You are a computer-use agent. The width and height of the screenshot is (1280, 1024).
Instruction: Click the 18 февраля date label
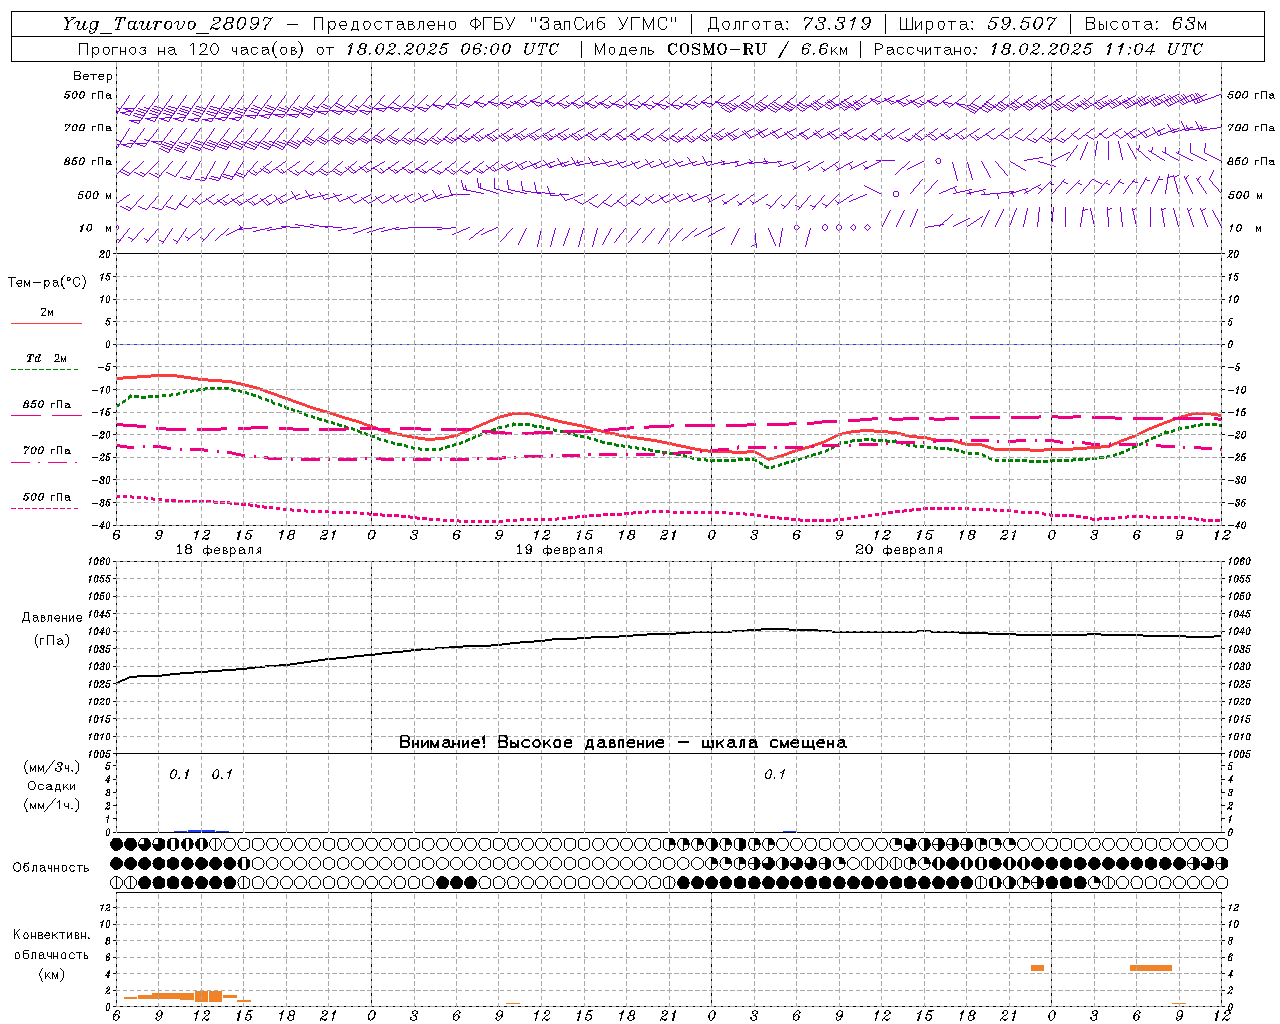click(219, 550)
